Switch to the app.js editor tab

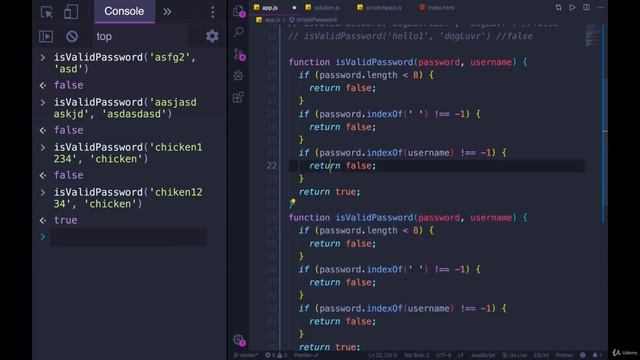269,8
